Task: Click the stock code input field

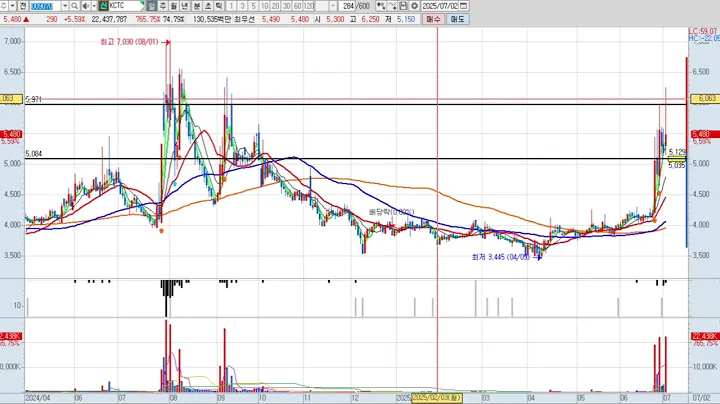Action: (x=45, y=6)
